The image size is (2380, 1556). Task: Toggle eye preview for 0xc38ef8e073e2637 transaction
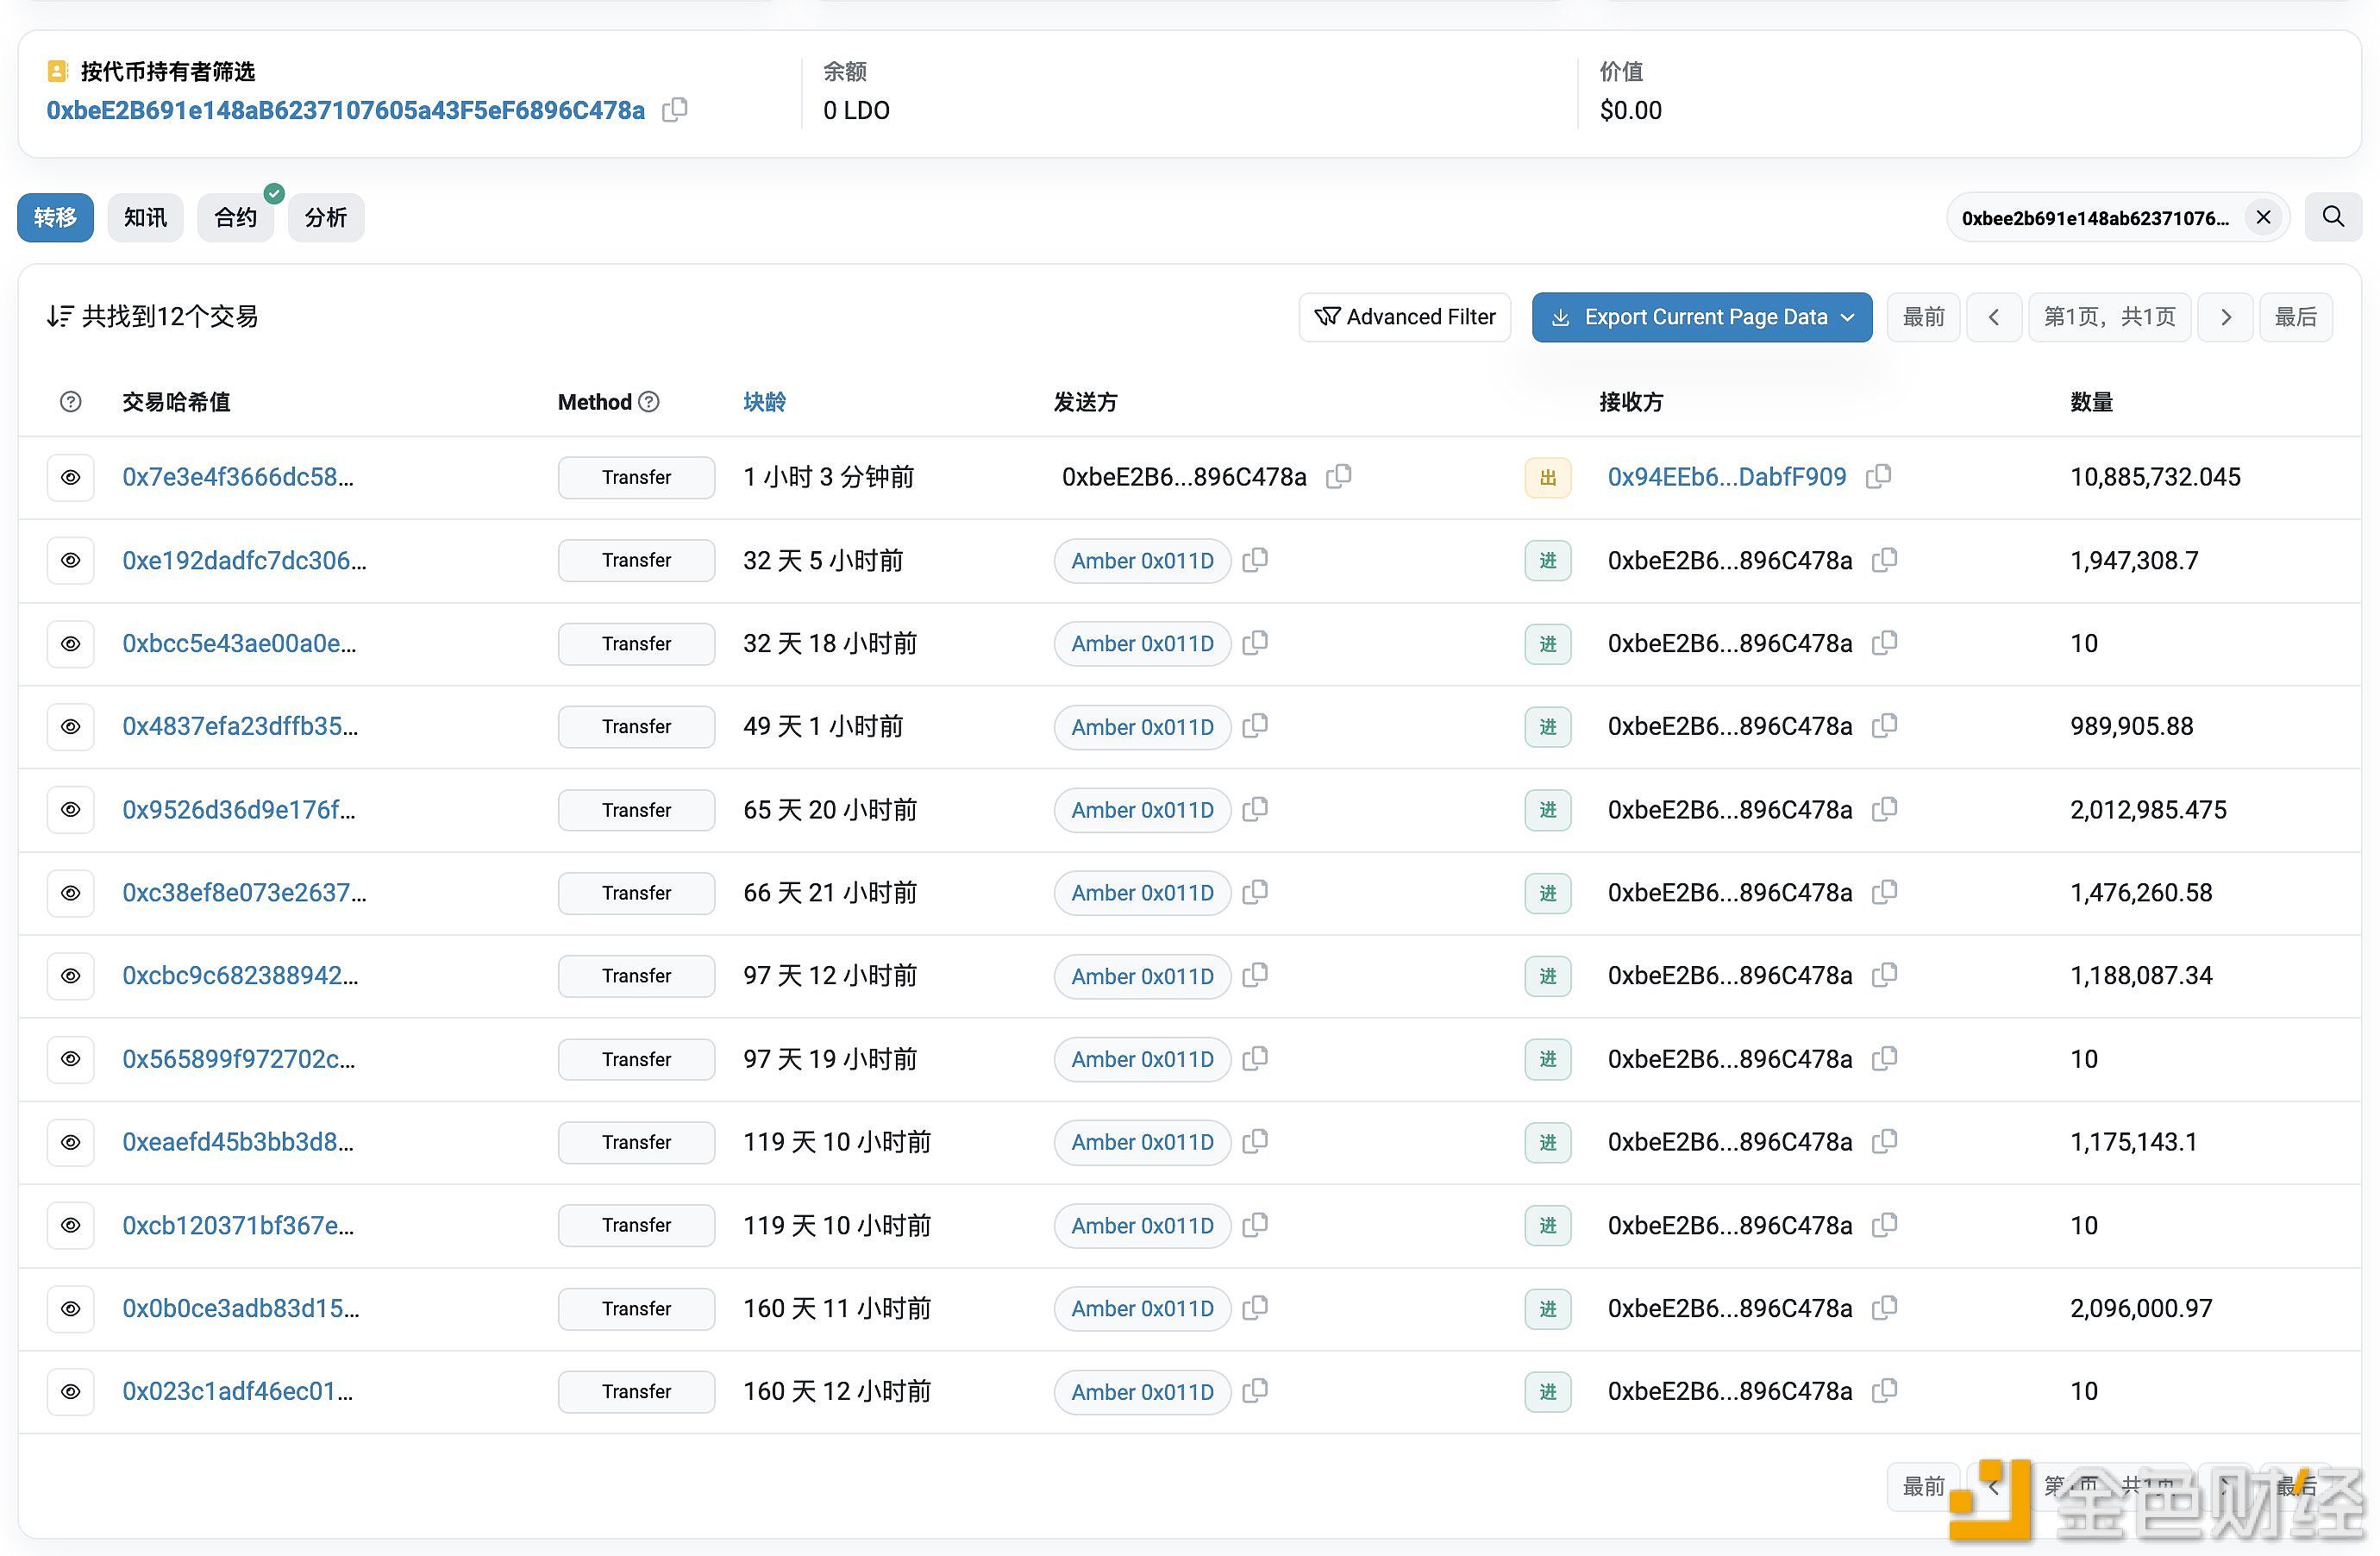(71, 892)
